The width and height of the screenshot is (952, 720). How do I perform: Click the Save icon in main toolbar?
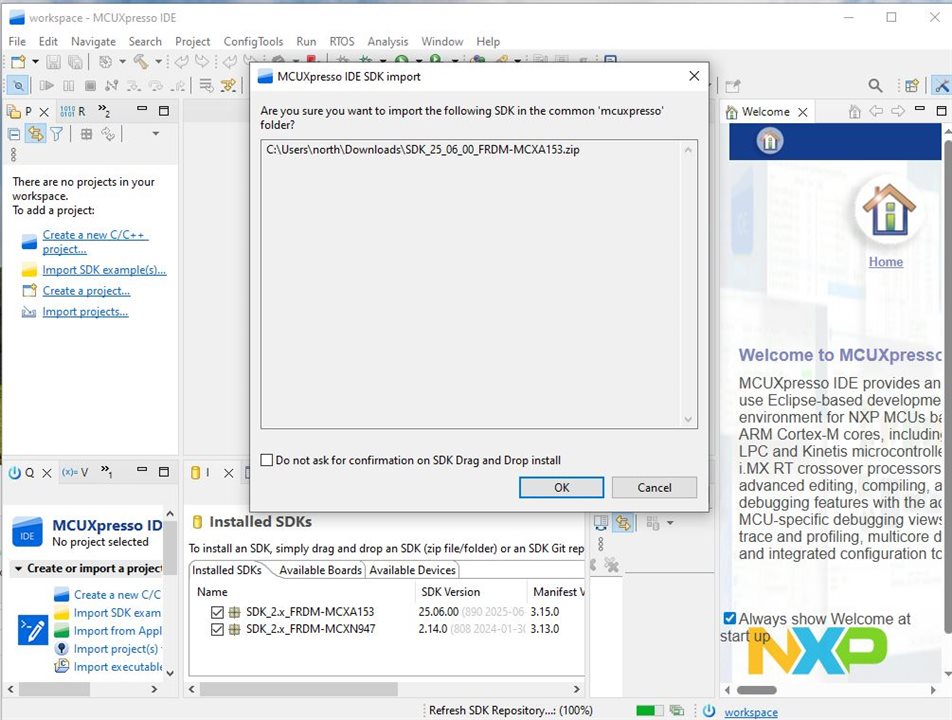53,61
